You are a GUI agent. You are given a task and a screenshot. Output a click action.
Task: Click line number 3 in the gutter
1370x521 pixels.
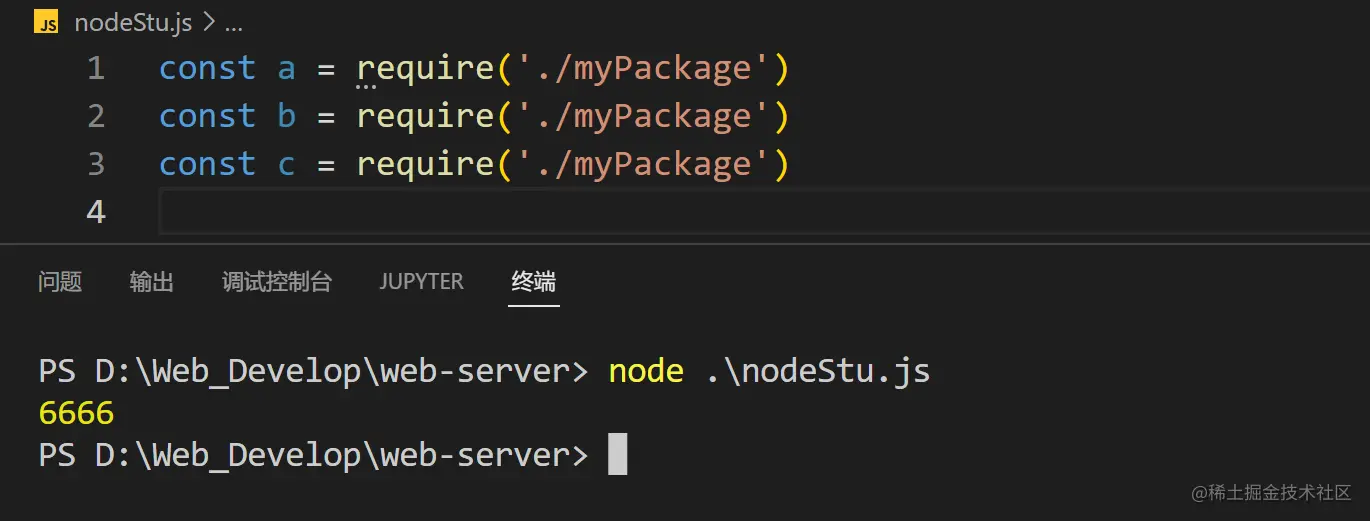96,165
